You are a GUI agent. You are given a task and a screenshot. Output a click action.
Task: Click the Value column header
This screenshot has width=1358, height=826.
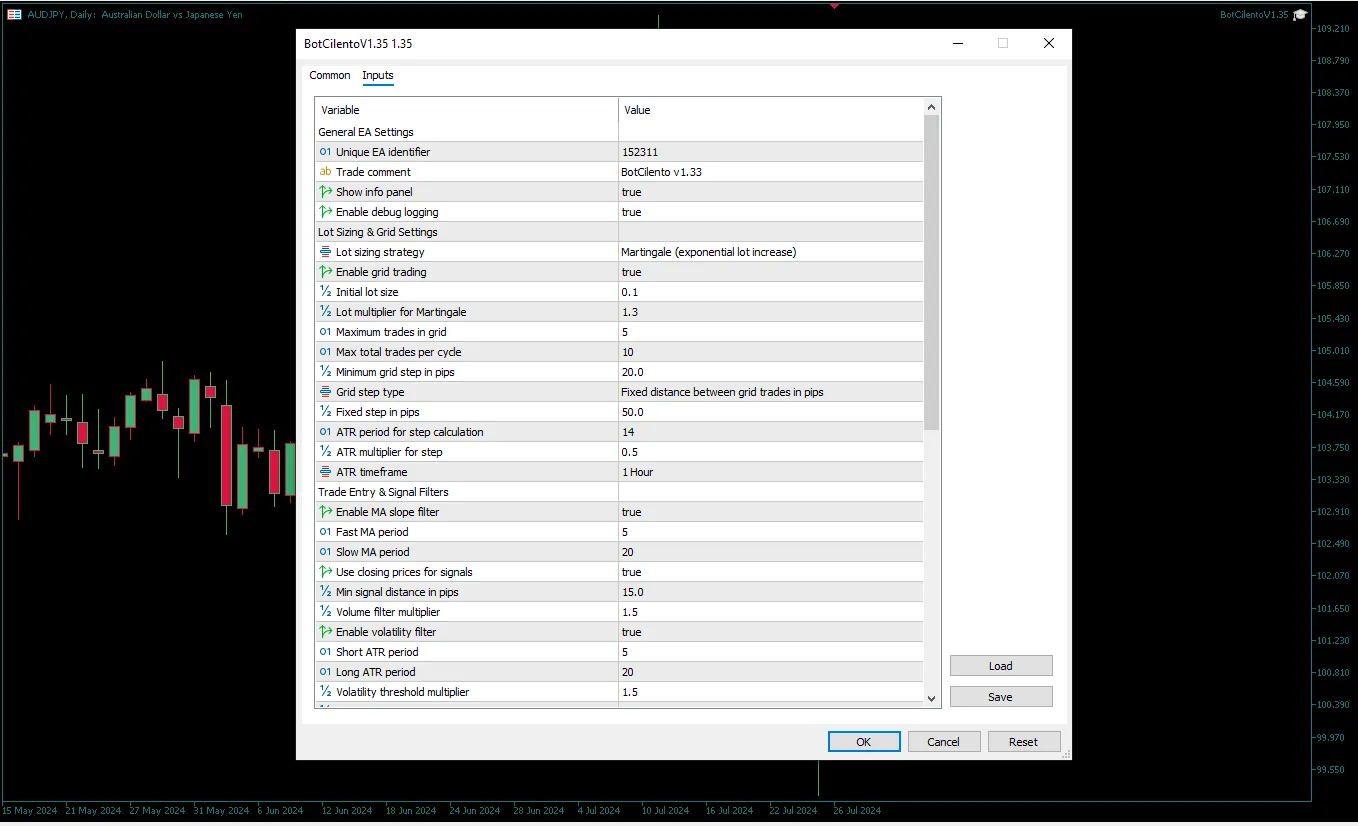[x=771, y=110]
